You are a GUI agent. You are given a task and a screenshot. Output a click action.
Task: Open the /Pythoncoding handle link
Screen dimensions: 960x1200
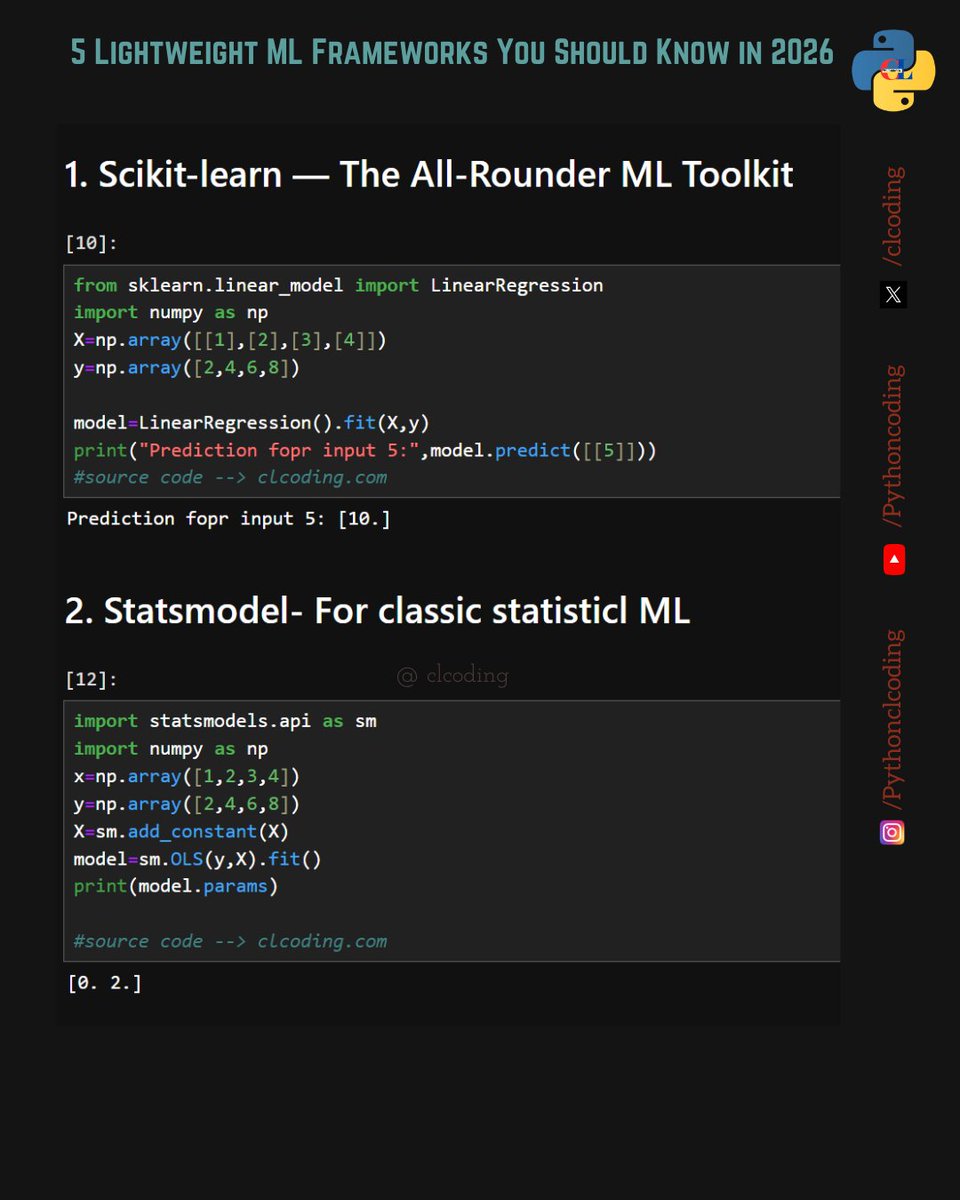[x=893, y=446]
